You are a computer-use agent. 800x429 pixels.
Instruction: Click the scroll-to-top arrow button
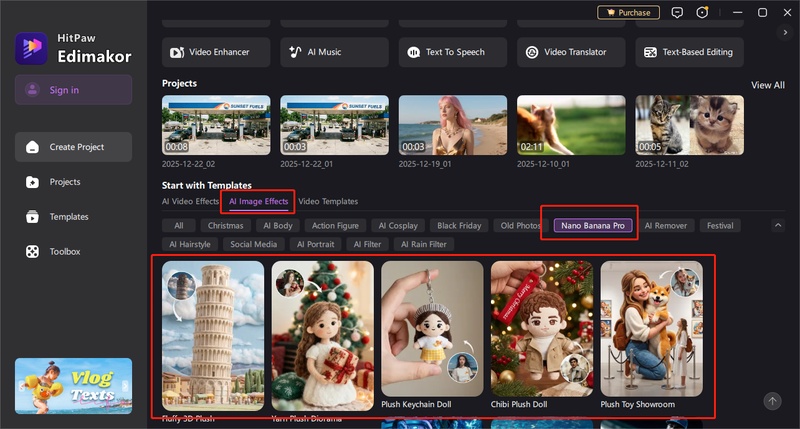(771, 400)
